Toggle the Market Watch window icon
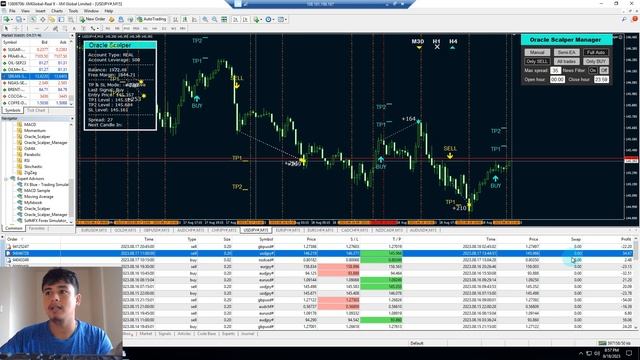Viewport: 640px width, 360px height. tap(33, 20)
